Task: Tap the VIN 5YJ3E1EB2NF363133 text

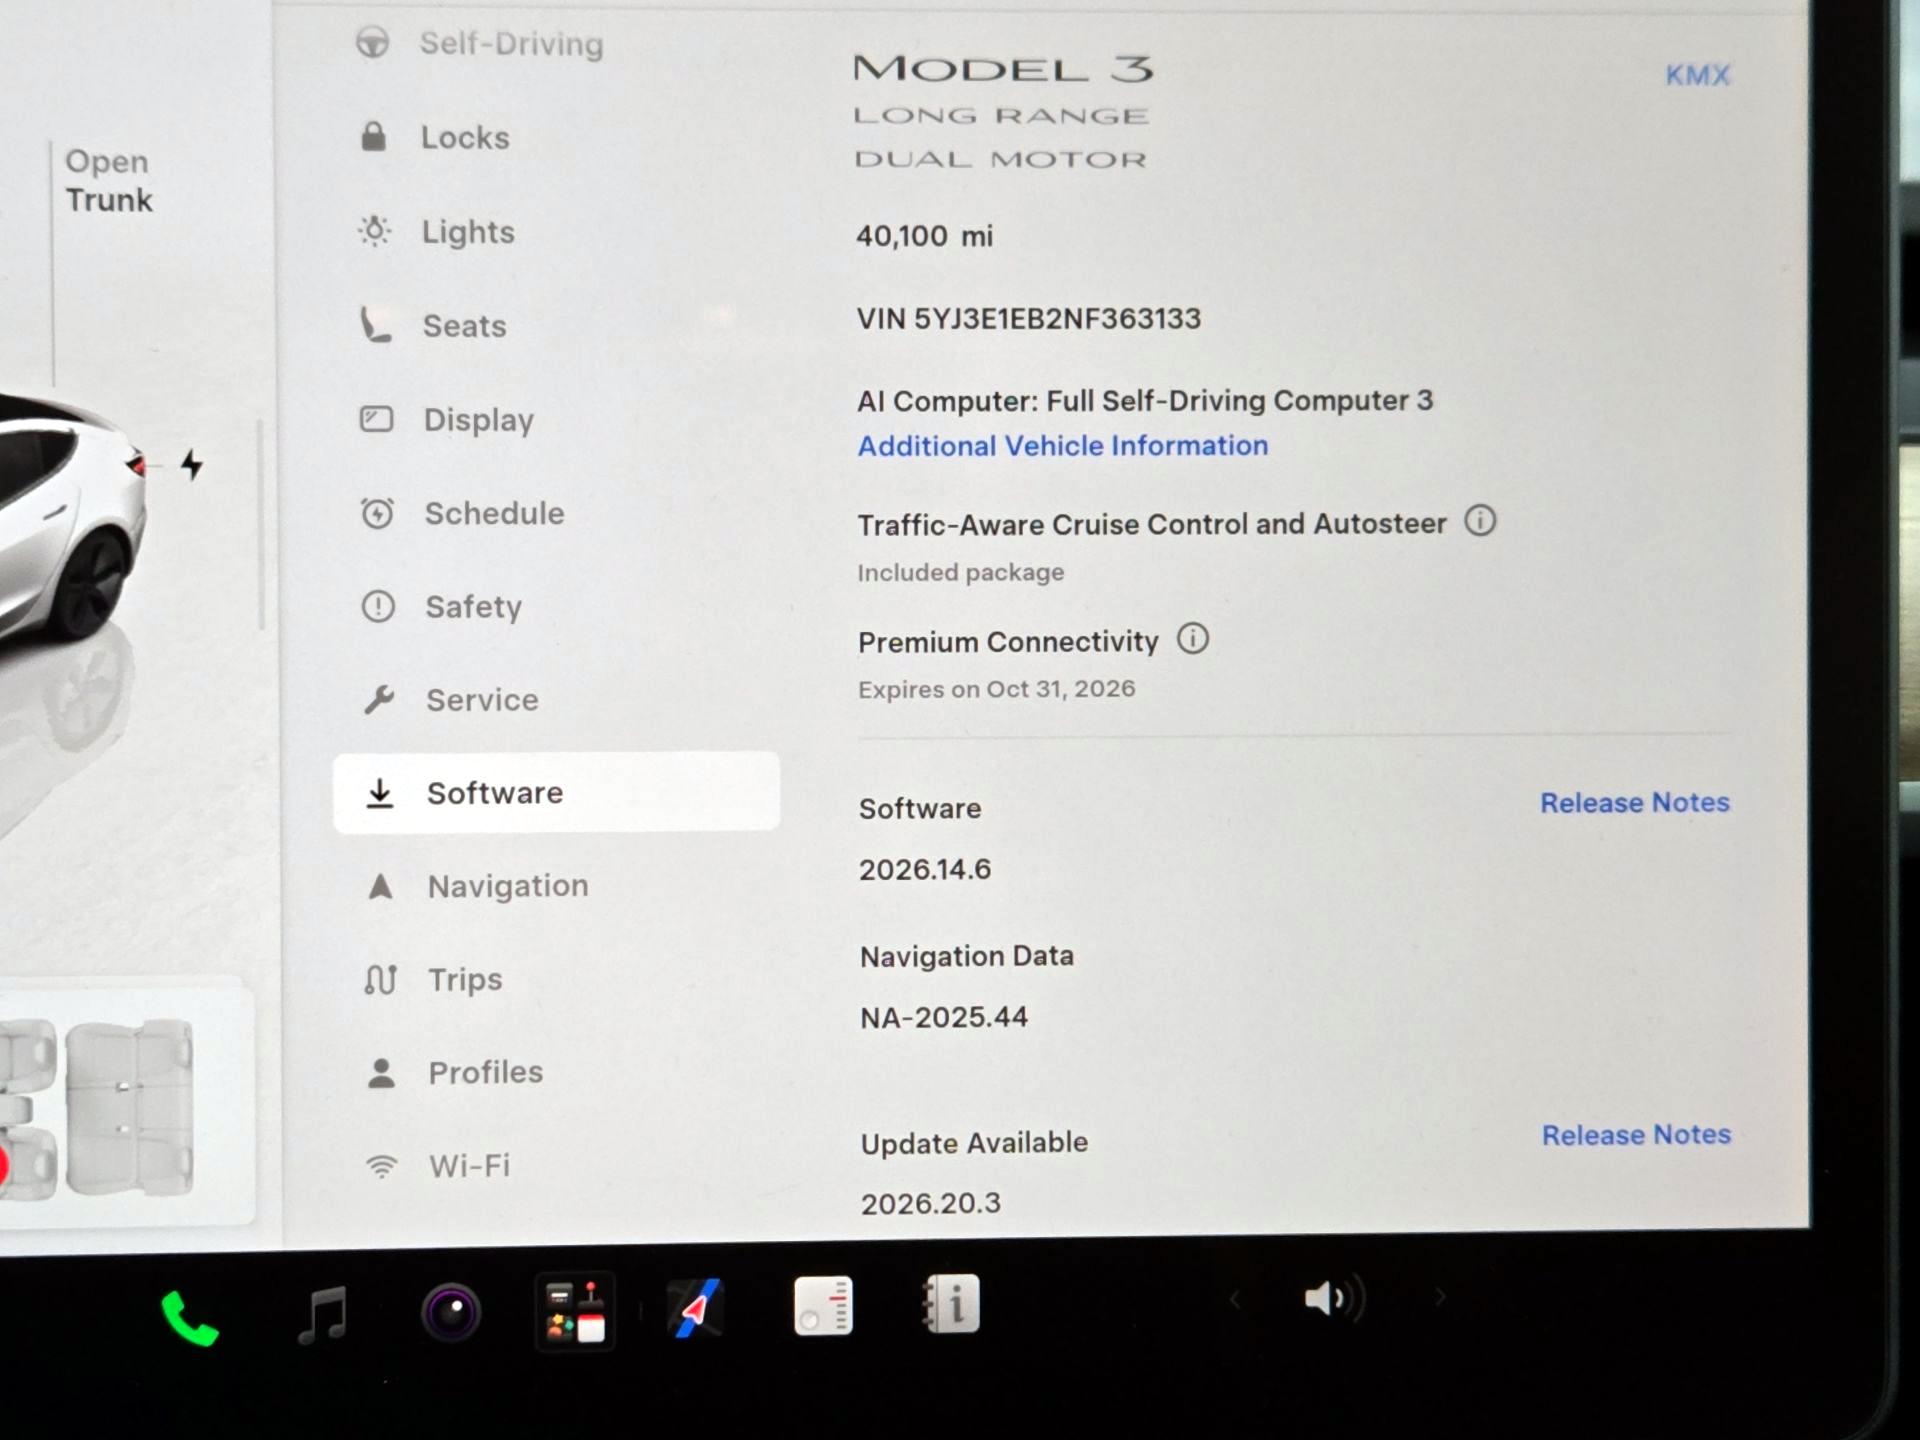Action: [1029, 319]
